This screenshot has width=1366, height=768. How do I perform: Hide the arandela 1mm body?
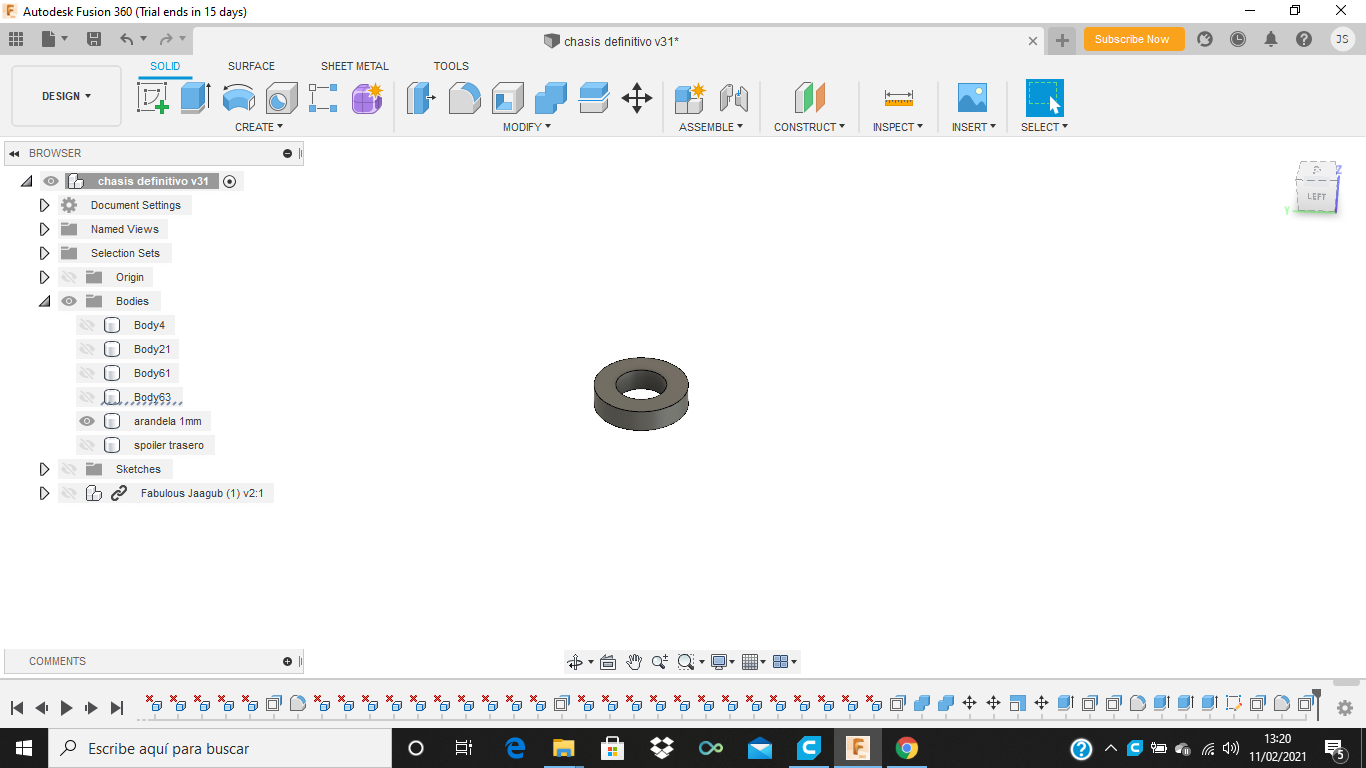pyautogui.click(x=87, y=421)
